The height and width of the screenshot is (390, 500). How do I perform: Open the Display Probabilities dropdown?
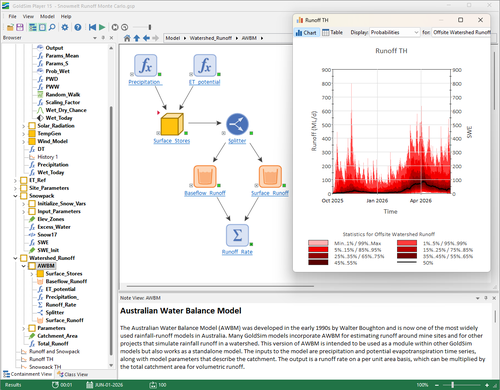[394, 32]
